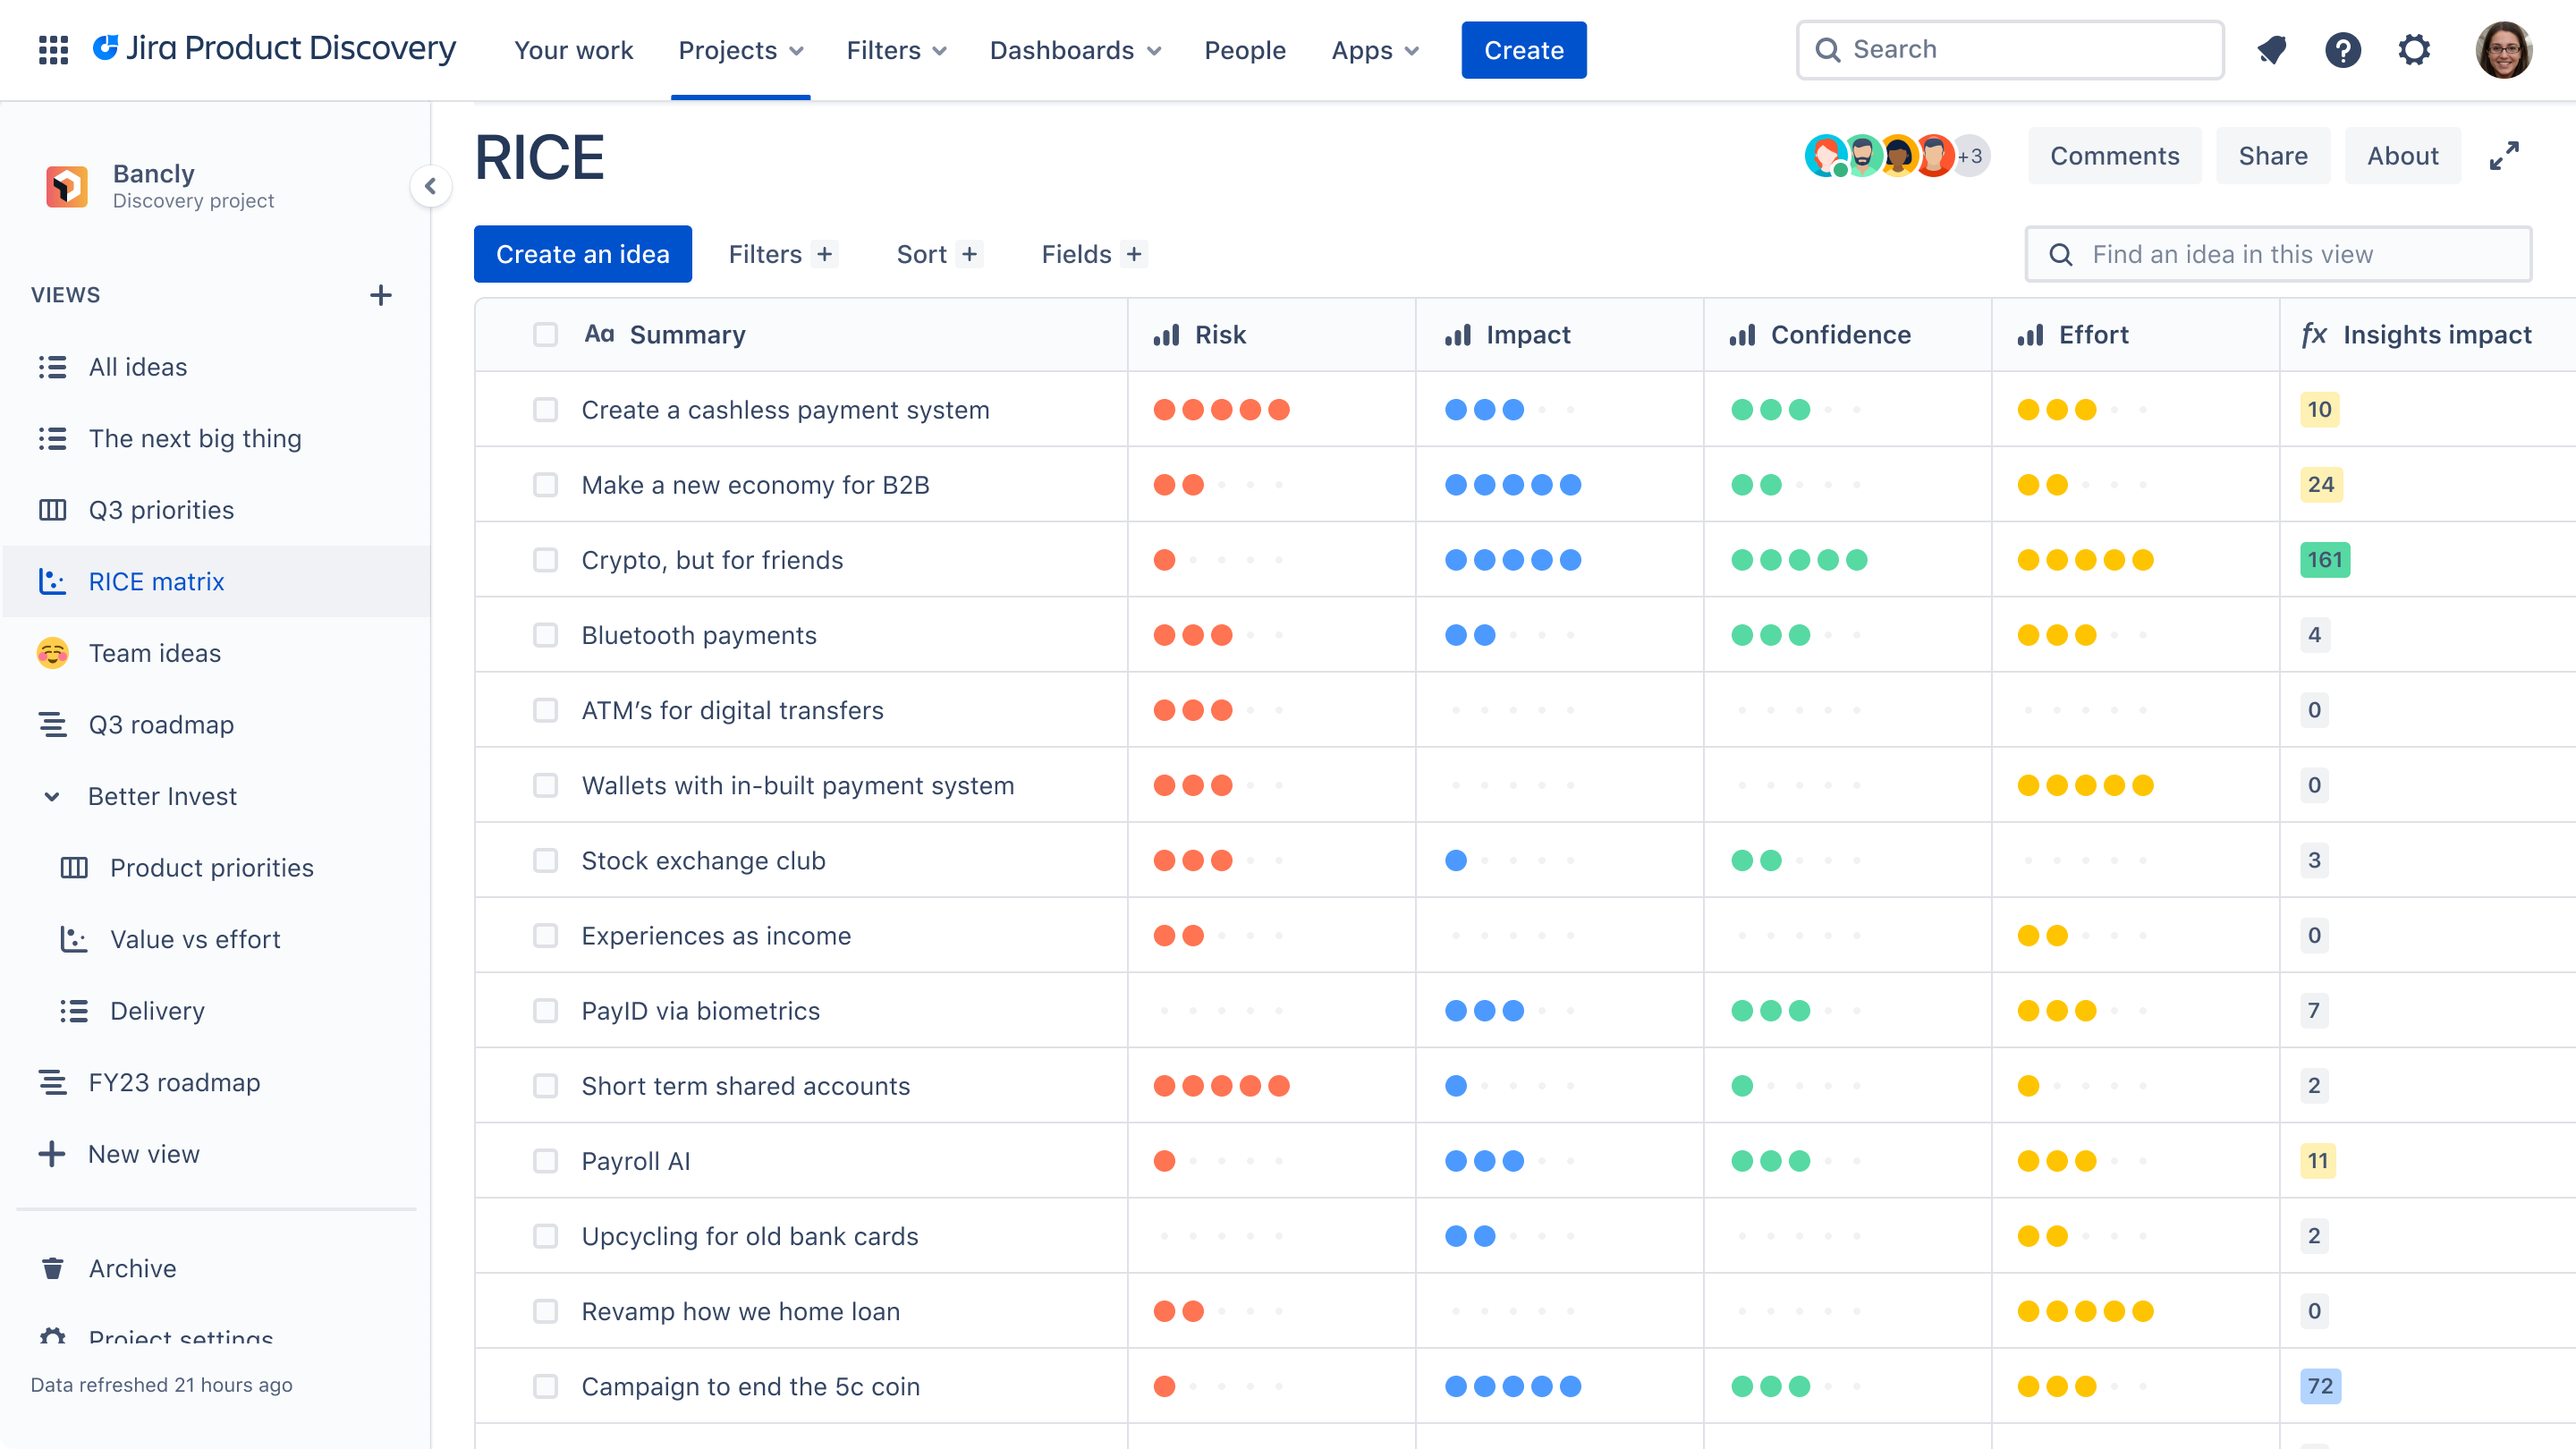Collapse sidebar using the arrow button
The height and width of the screenshot is (1449, 2576).
pos(431,186)
